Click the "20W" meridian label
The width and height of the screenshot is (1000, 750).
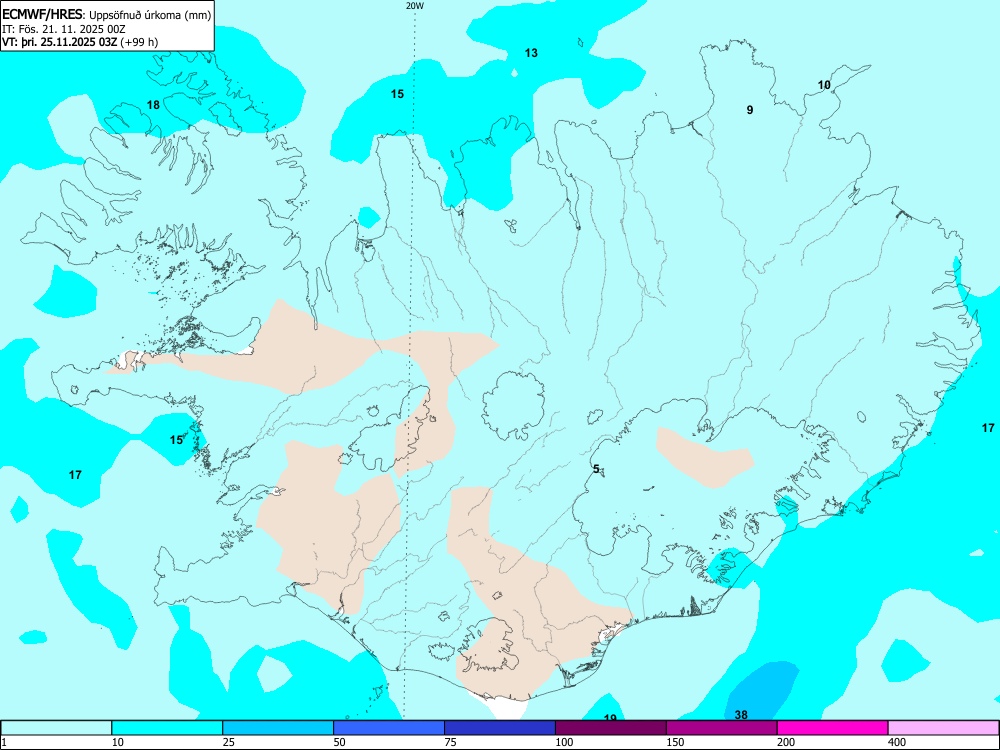[415, 6]
